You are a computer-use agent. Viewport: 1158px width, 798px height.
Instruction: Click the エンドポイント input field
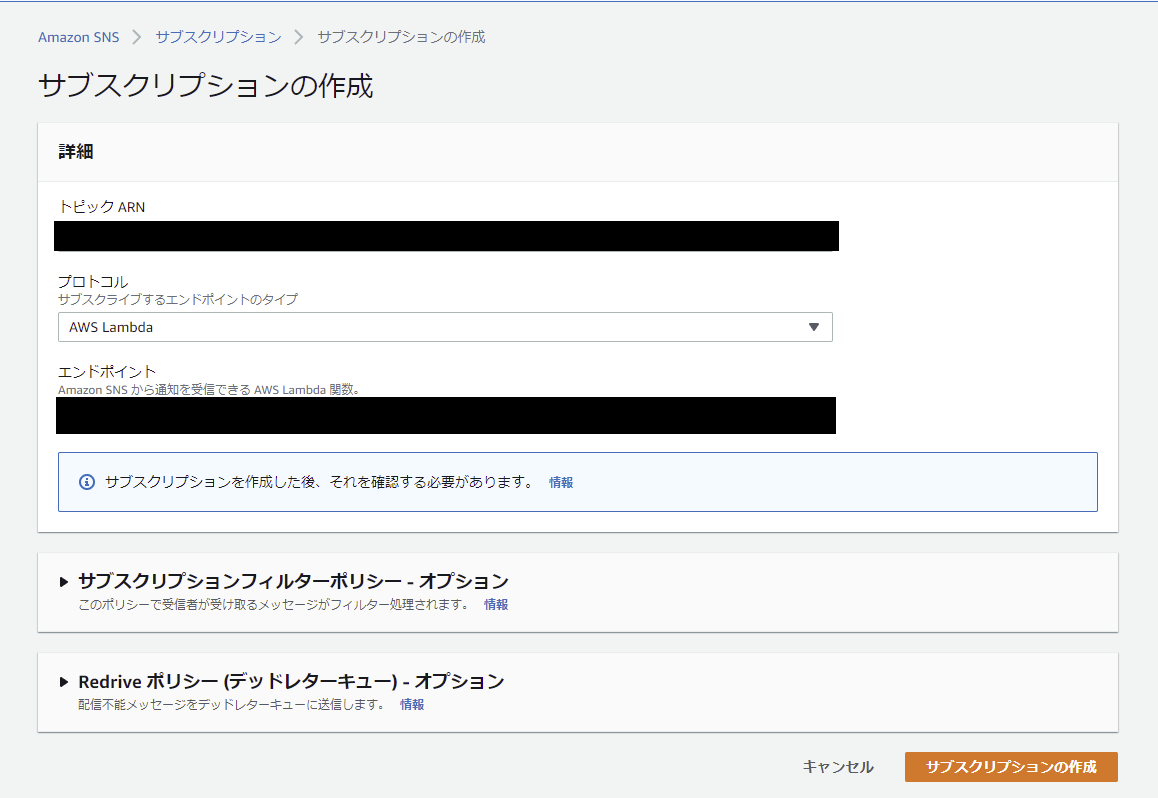(x=447, y=415)
